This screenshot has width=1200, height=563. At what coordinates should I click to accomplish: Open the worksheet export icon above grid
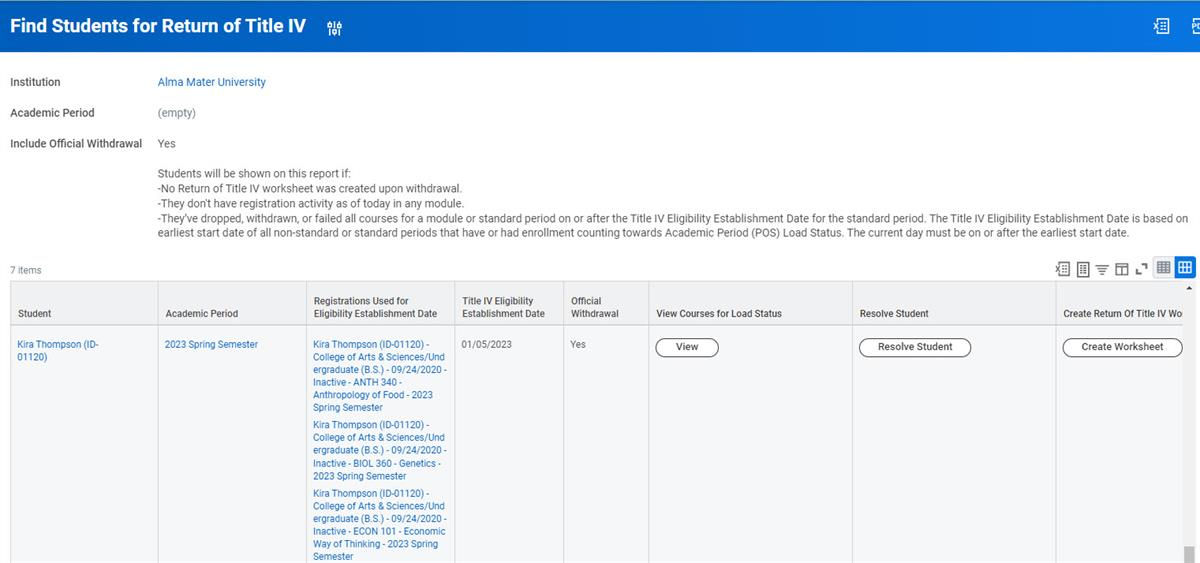pyautogui.click(x=1082, y=268)
